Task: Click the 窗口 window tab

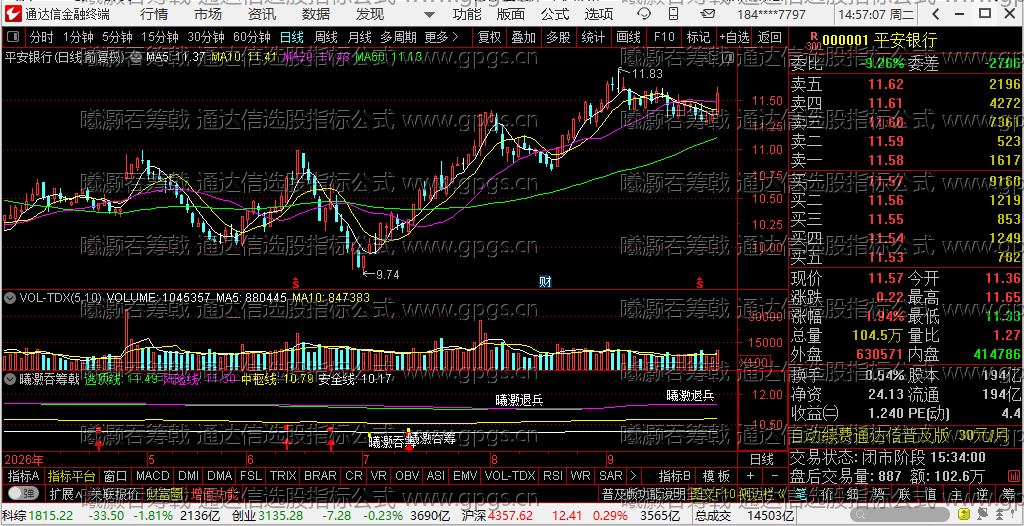Action: click(x=116, y=475)
